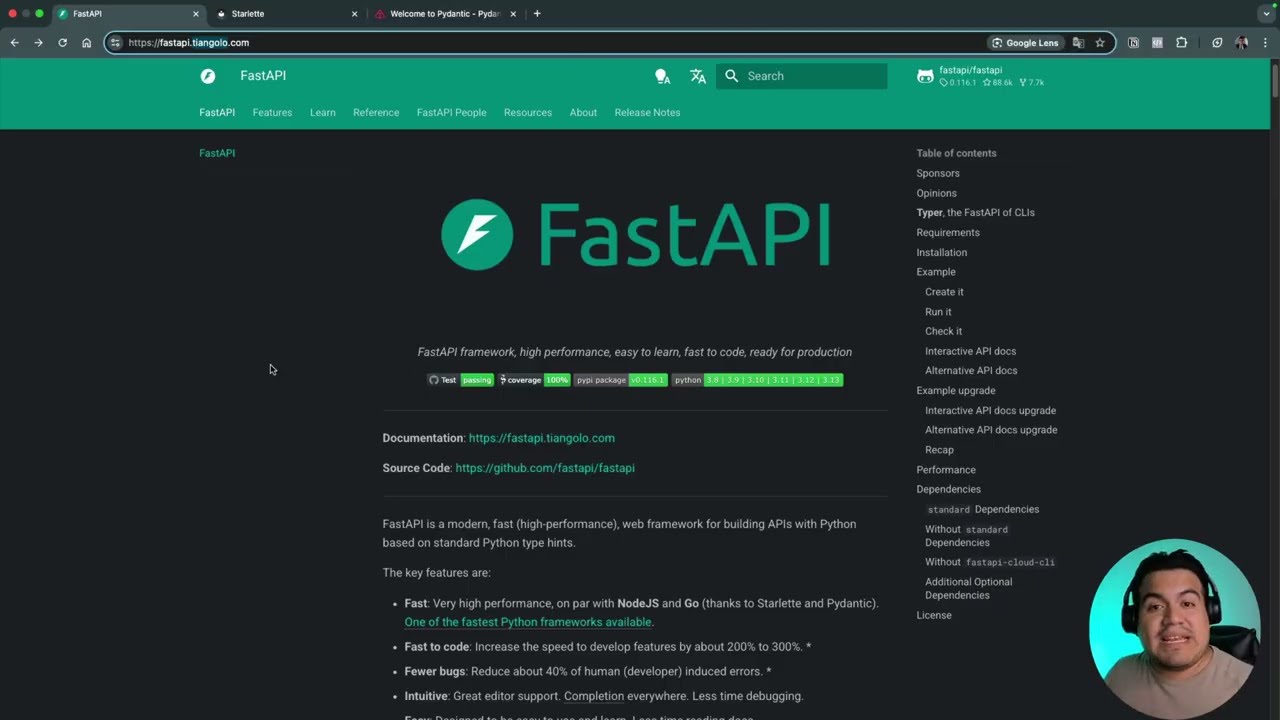The image size is (1280, 720).
Task: Activate the Google Lens button
Action: 1025,43
